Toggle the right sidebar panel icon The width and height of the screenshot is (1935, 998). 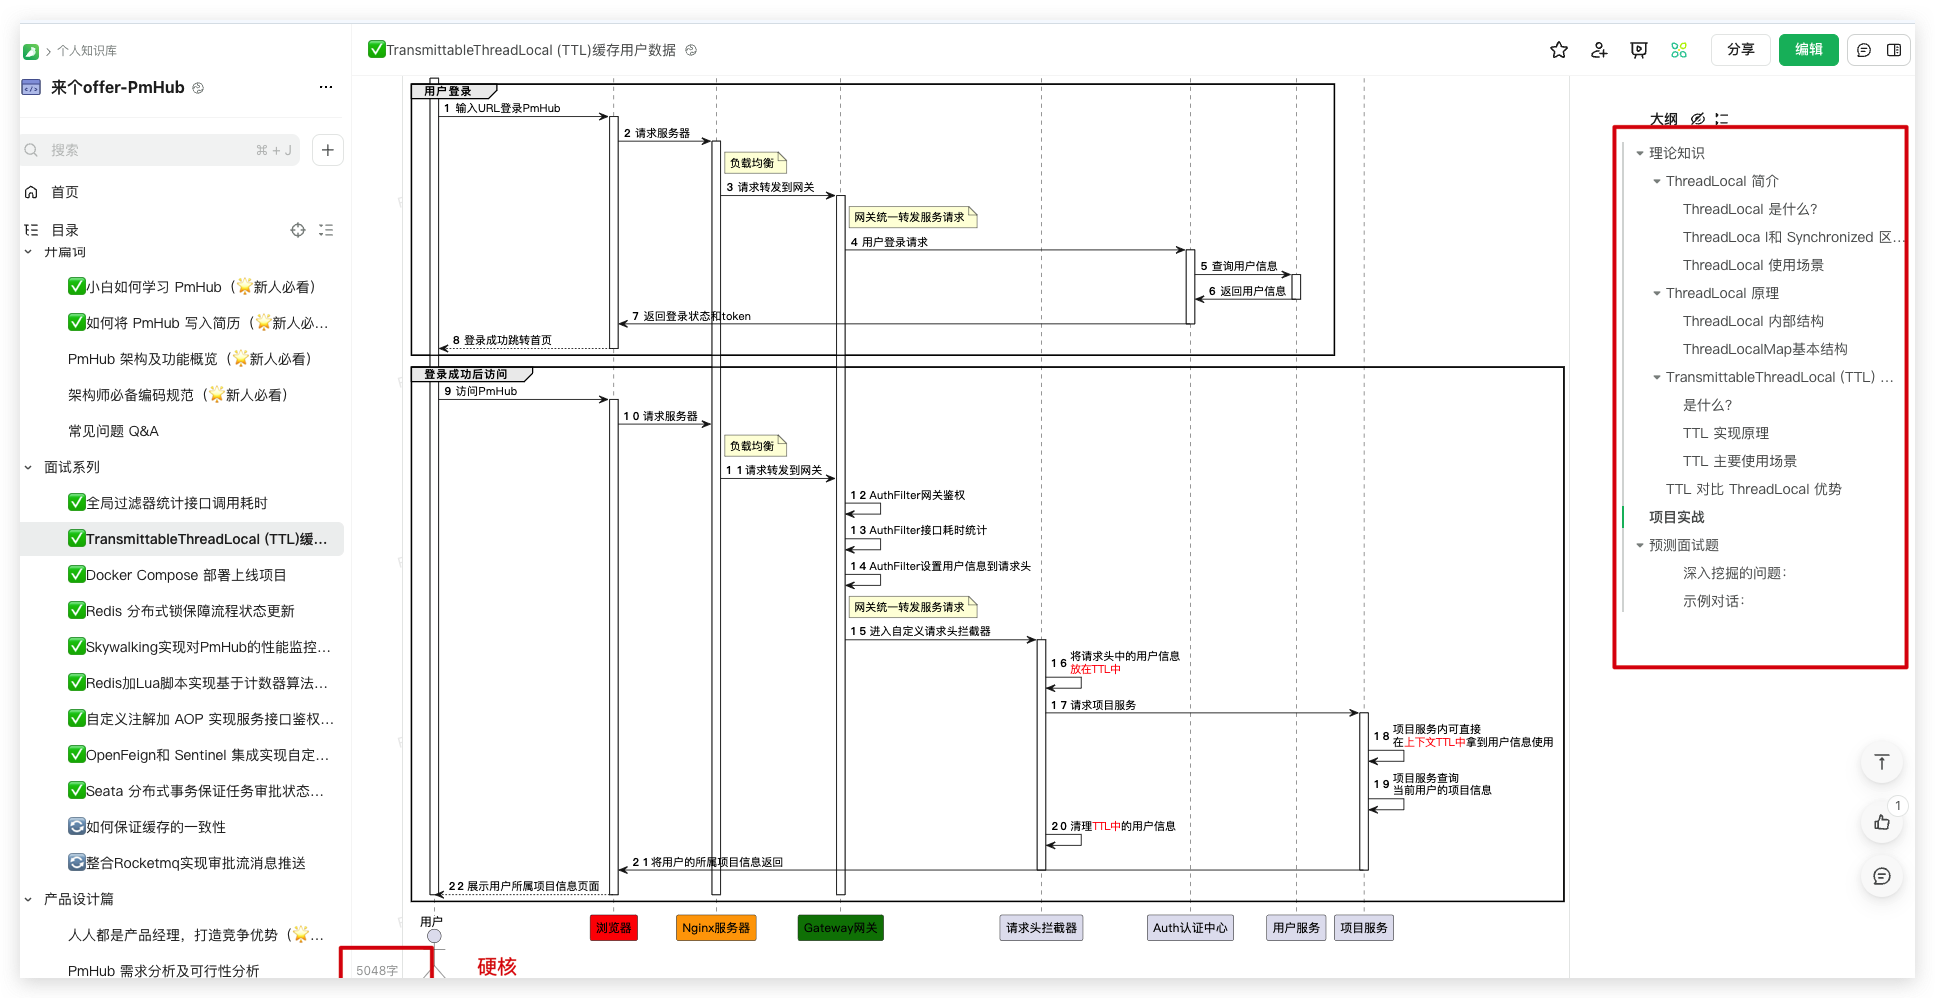pyautogui.click(x=1894, y=50)
